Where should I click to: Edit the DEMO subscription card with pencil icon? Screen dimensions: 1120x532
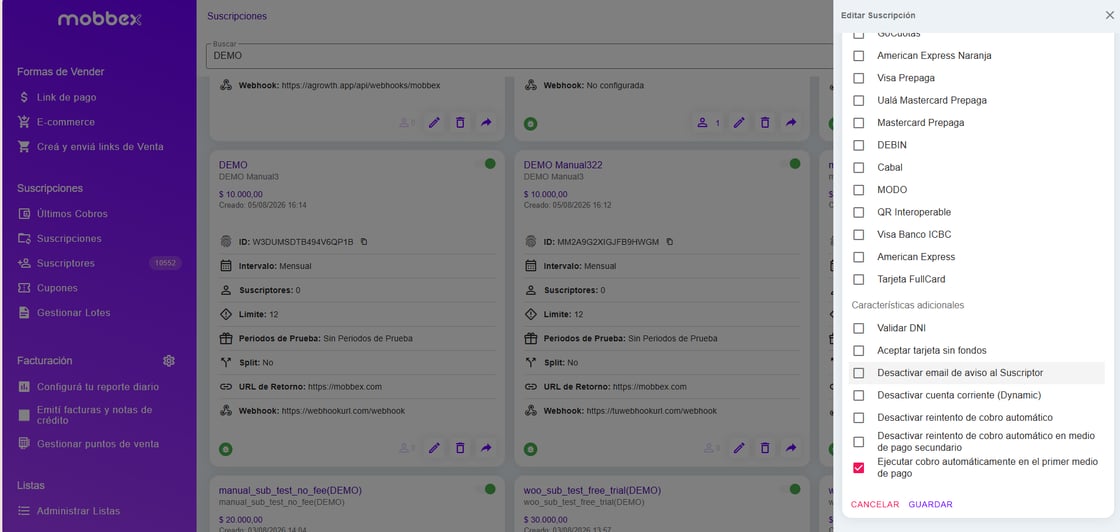click(x=434, y=448)
